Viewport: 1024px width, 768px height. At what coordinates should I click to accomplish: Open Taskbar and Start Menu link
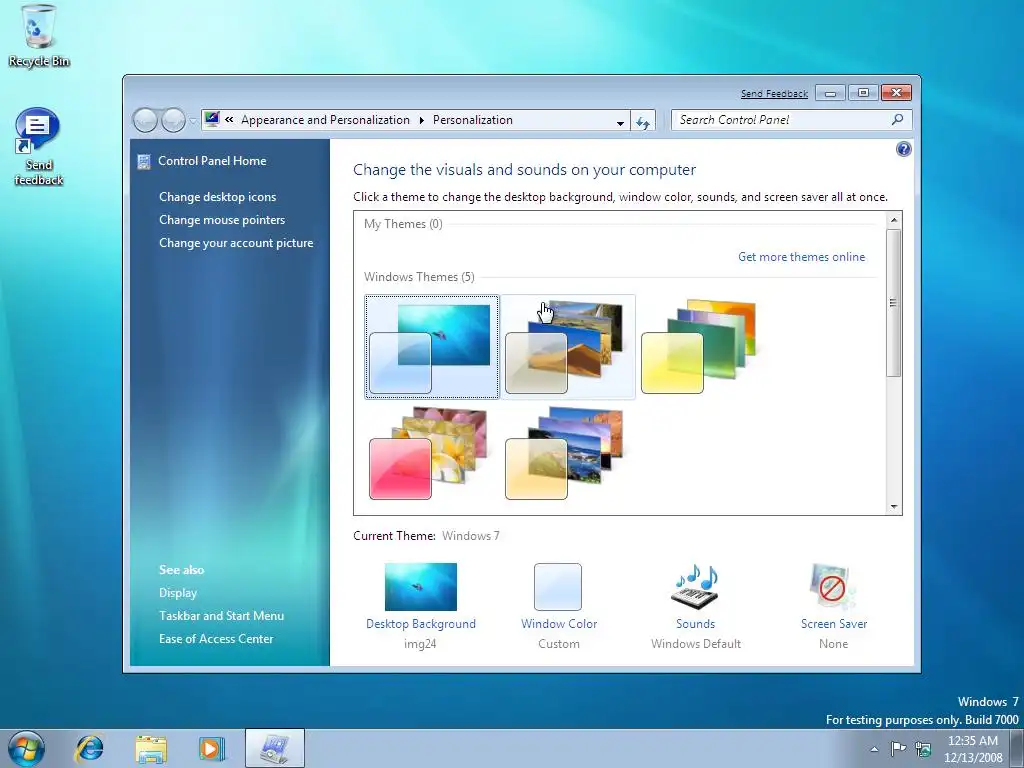(221, 615)
